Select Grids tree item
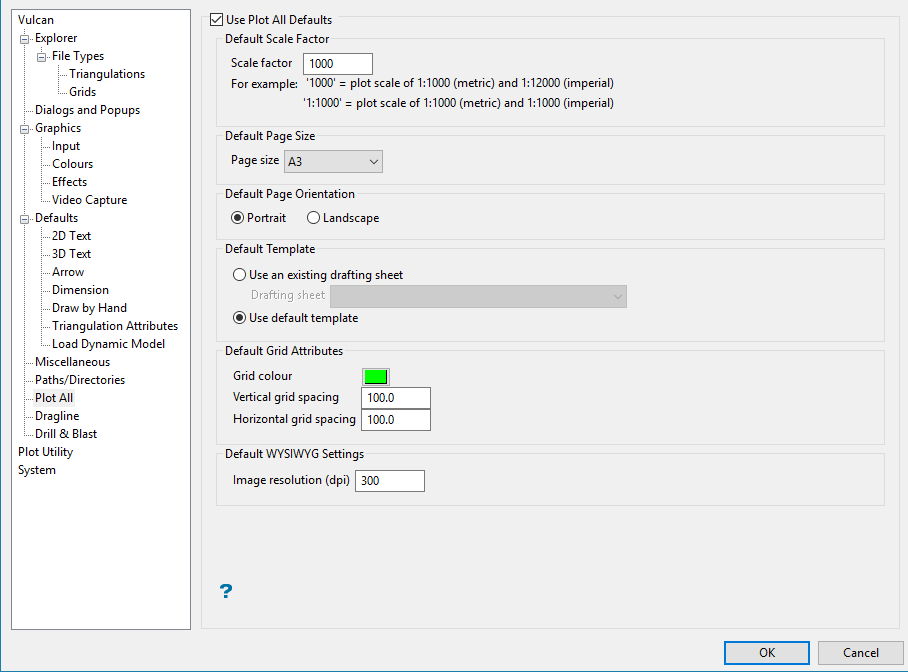This screenshot has width=908, height=672. tap(82, 92)
